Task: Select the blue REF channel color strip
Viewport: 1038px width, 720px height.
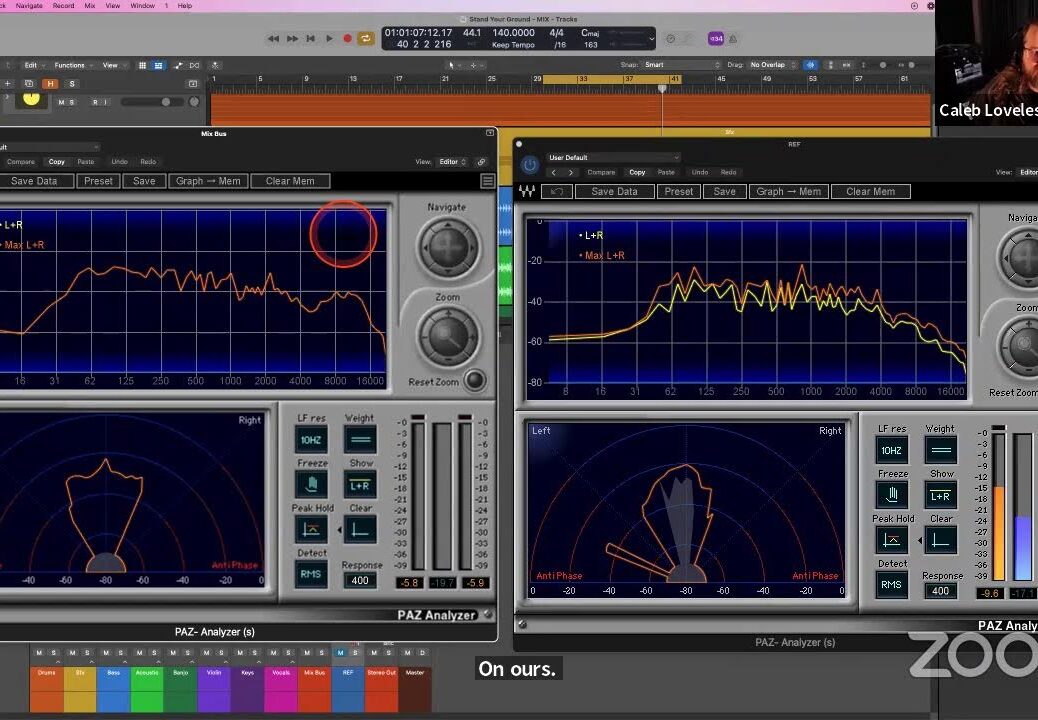Action: tap(347, 688)
